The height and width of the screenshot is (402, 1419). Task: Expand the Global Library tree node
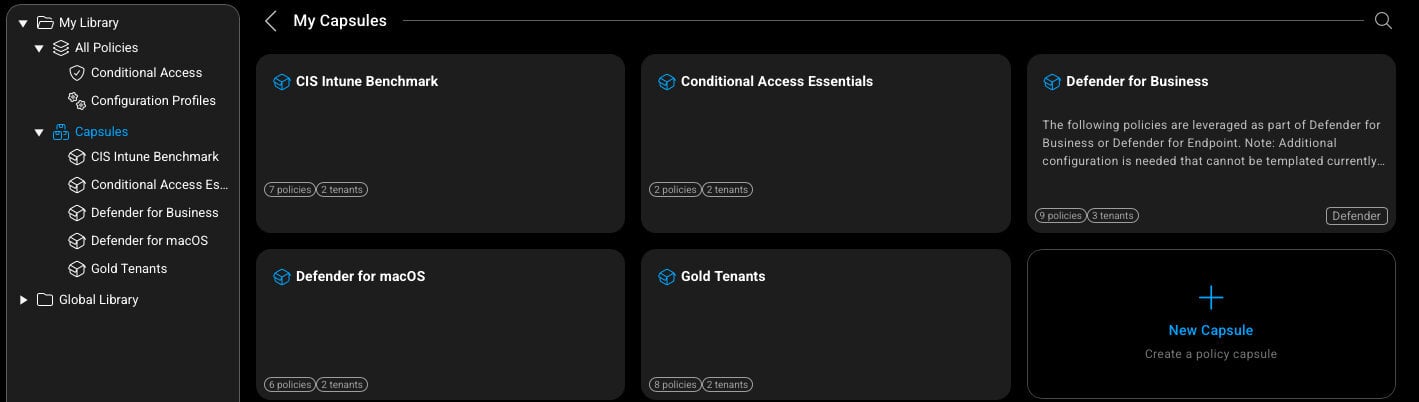tap(23, 300)
